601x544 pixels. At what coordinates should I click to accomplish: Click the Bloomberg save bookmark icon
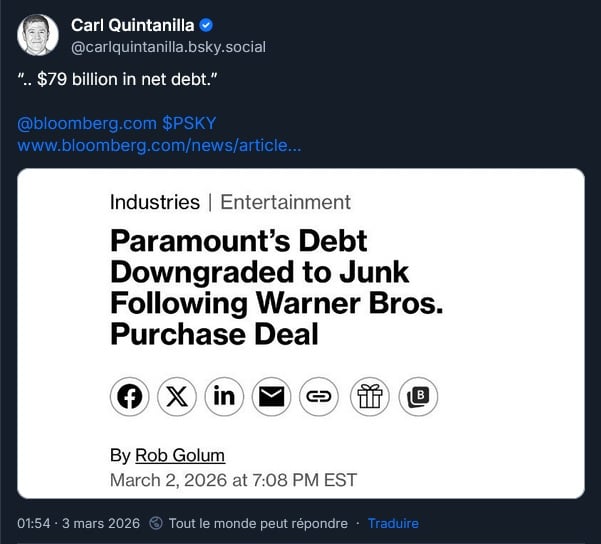(418, 397)
